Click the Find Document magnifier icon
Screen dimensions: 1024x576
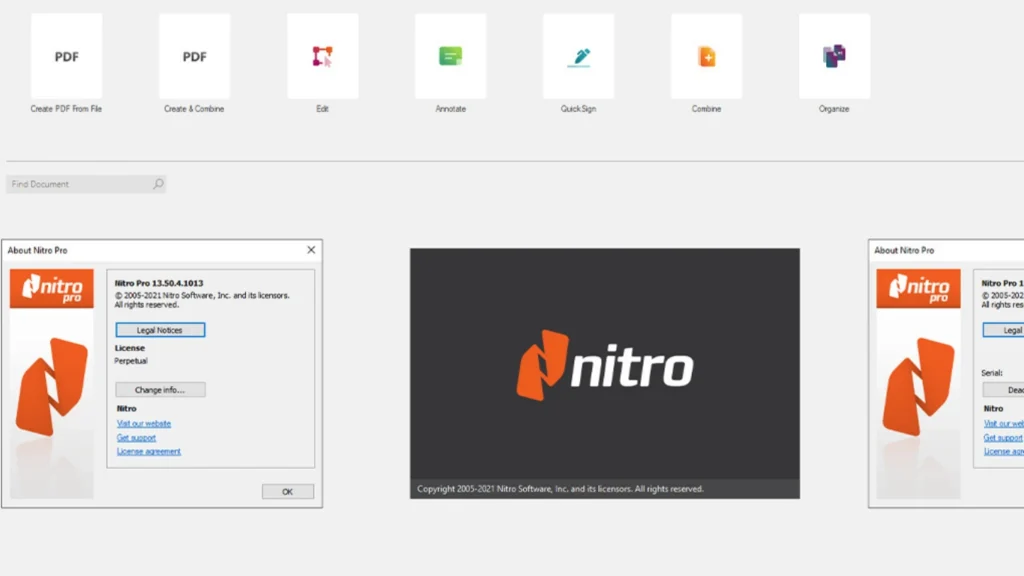click(x=157, y=184)
